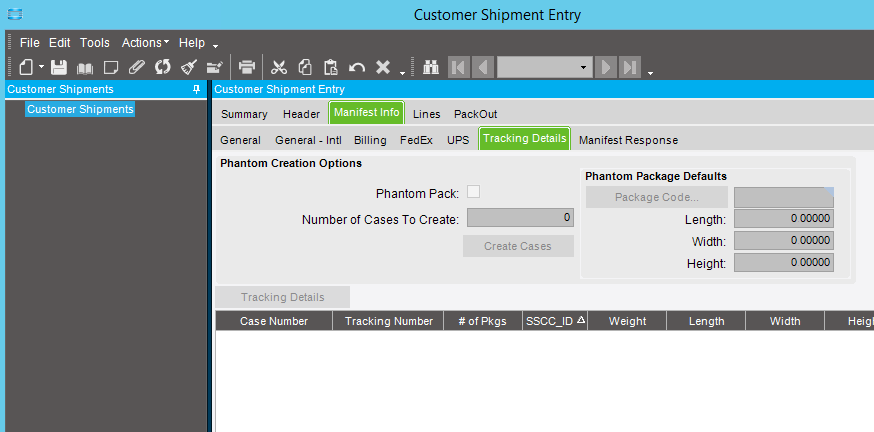
Task: Open the Edit menu
Action: coord(60,43)
